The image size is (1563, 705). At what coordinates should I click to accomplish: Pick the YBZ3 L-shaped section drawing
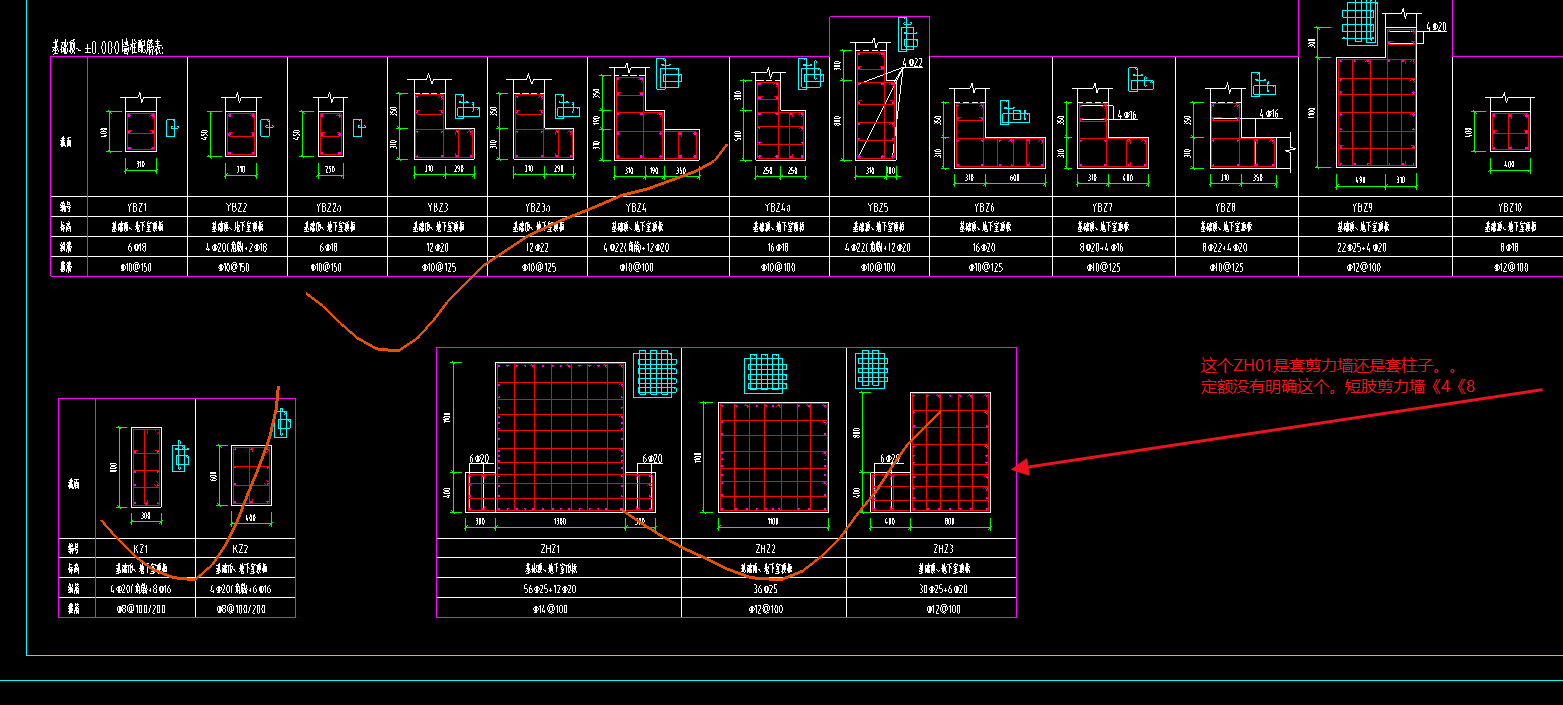pos(443,126)
